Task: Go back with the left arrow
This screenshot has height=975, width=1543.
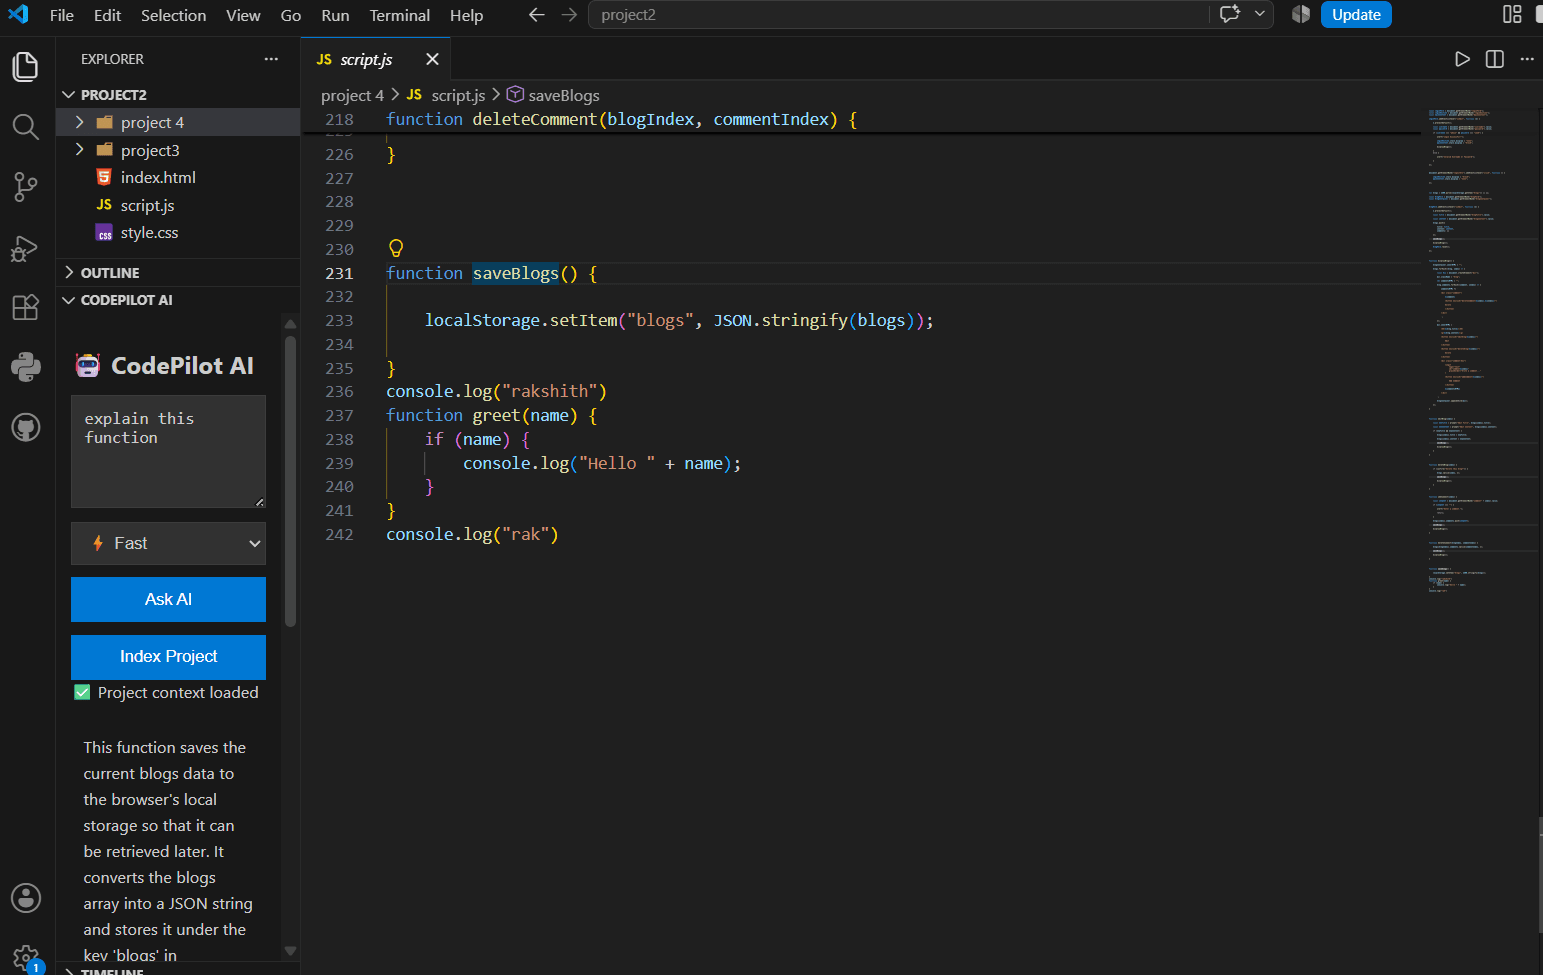Action: [536, 15]
